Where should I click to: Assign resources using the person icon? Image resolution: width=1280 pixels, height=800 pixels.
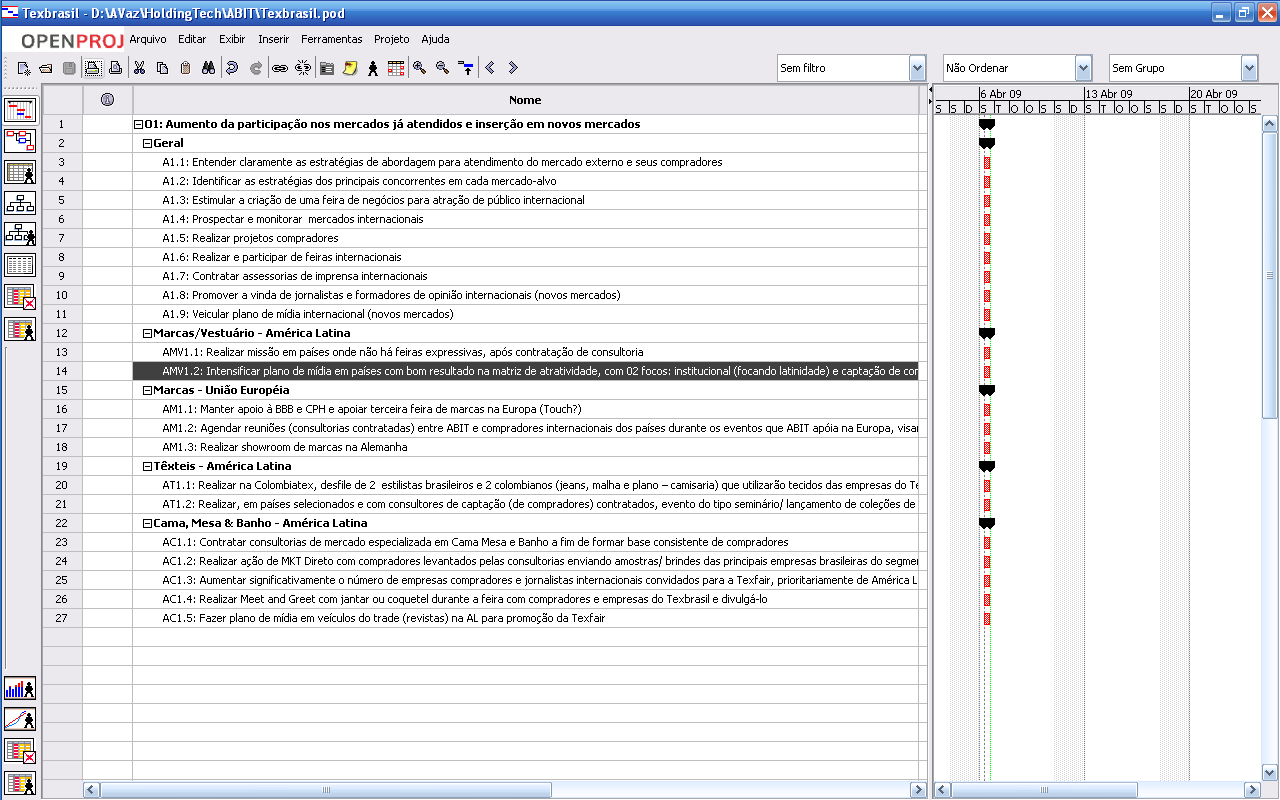click(372, 68)
